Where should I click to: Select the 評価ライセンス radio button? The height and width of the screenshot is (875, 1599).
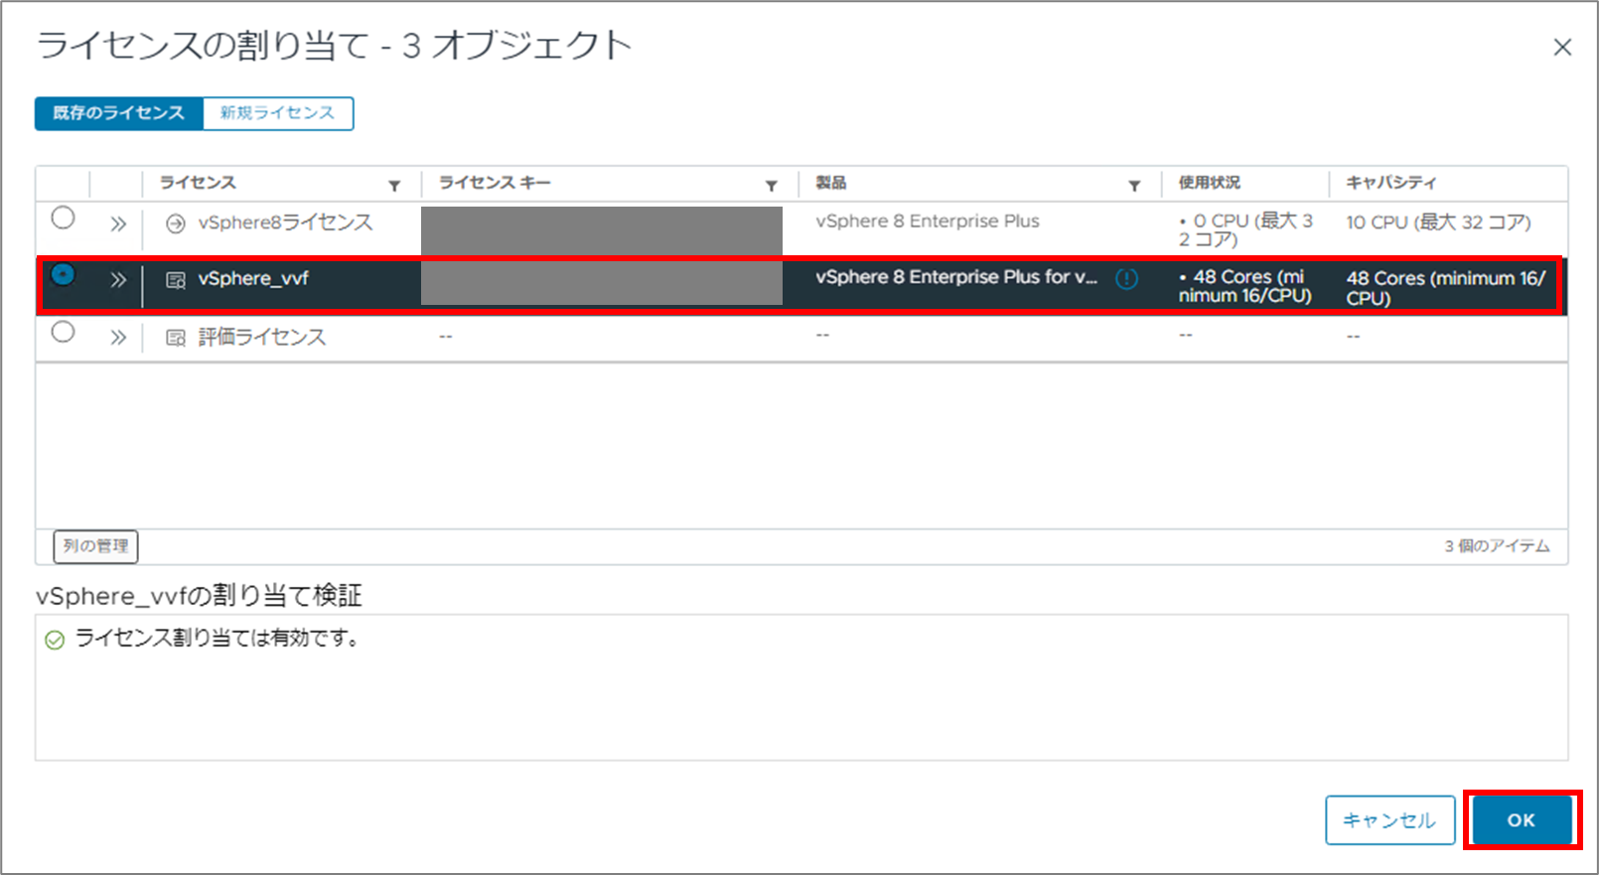click(x=63, y=332)
